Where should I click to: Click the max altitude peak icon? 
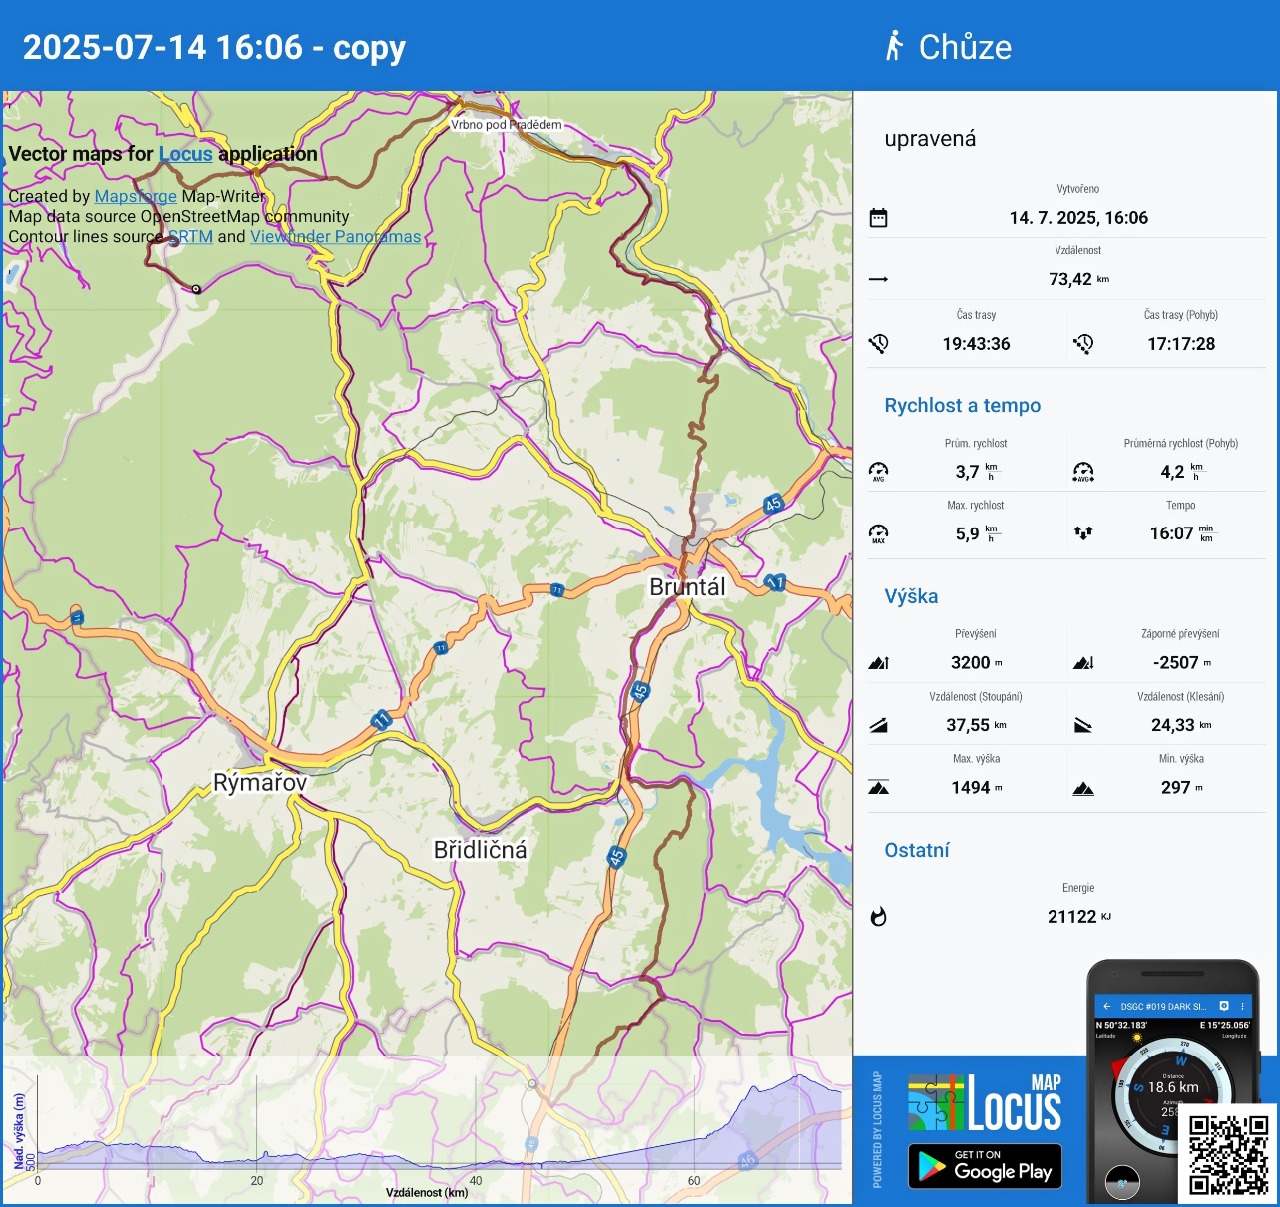coord(878,788)
